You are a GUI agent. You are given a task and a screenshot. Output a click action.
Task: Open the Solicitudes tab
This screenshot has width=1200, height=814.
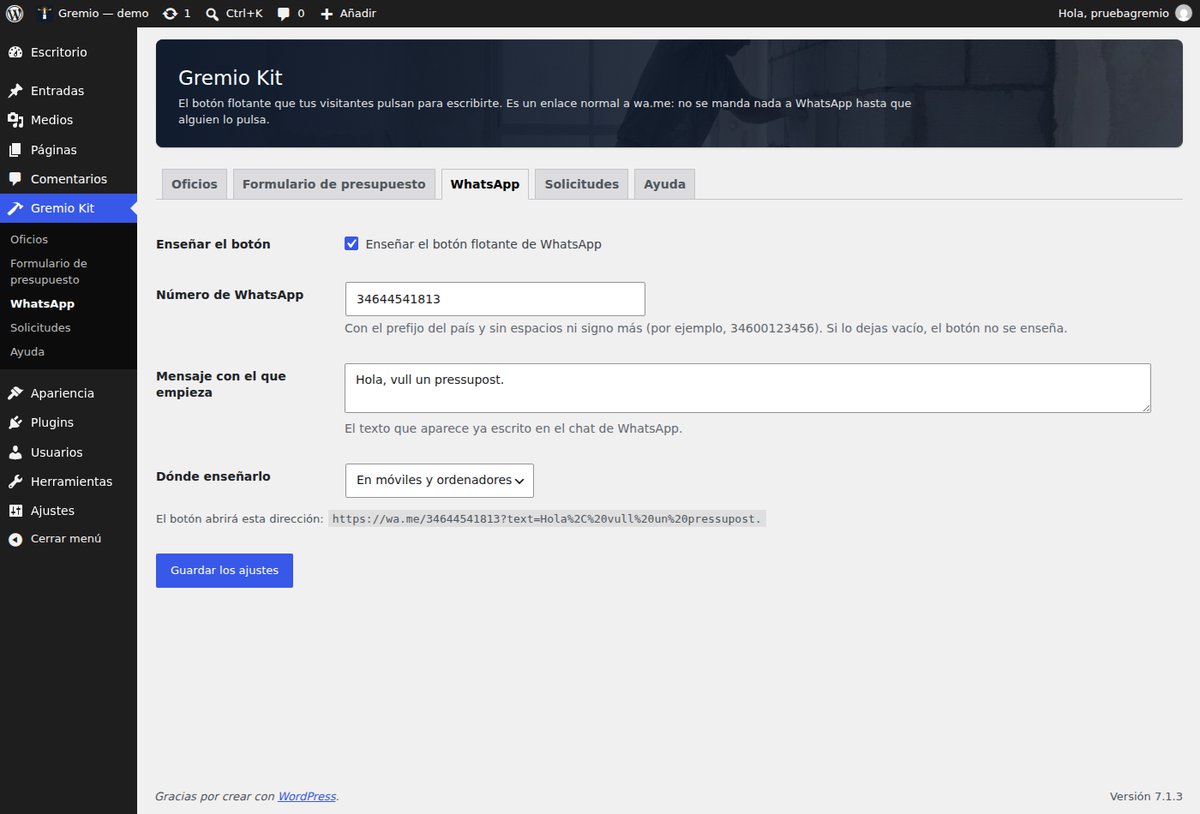click(582, 184)
